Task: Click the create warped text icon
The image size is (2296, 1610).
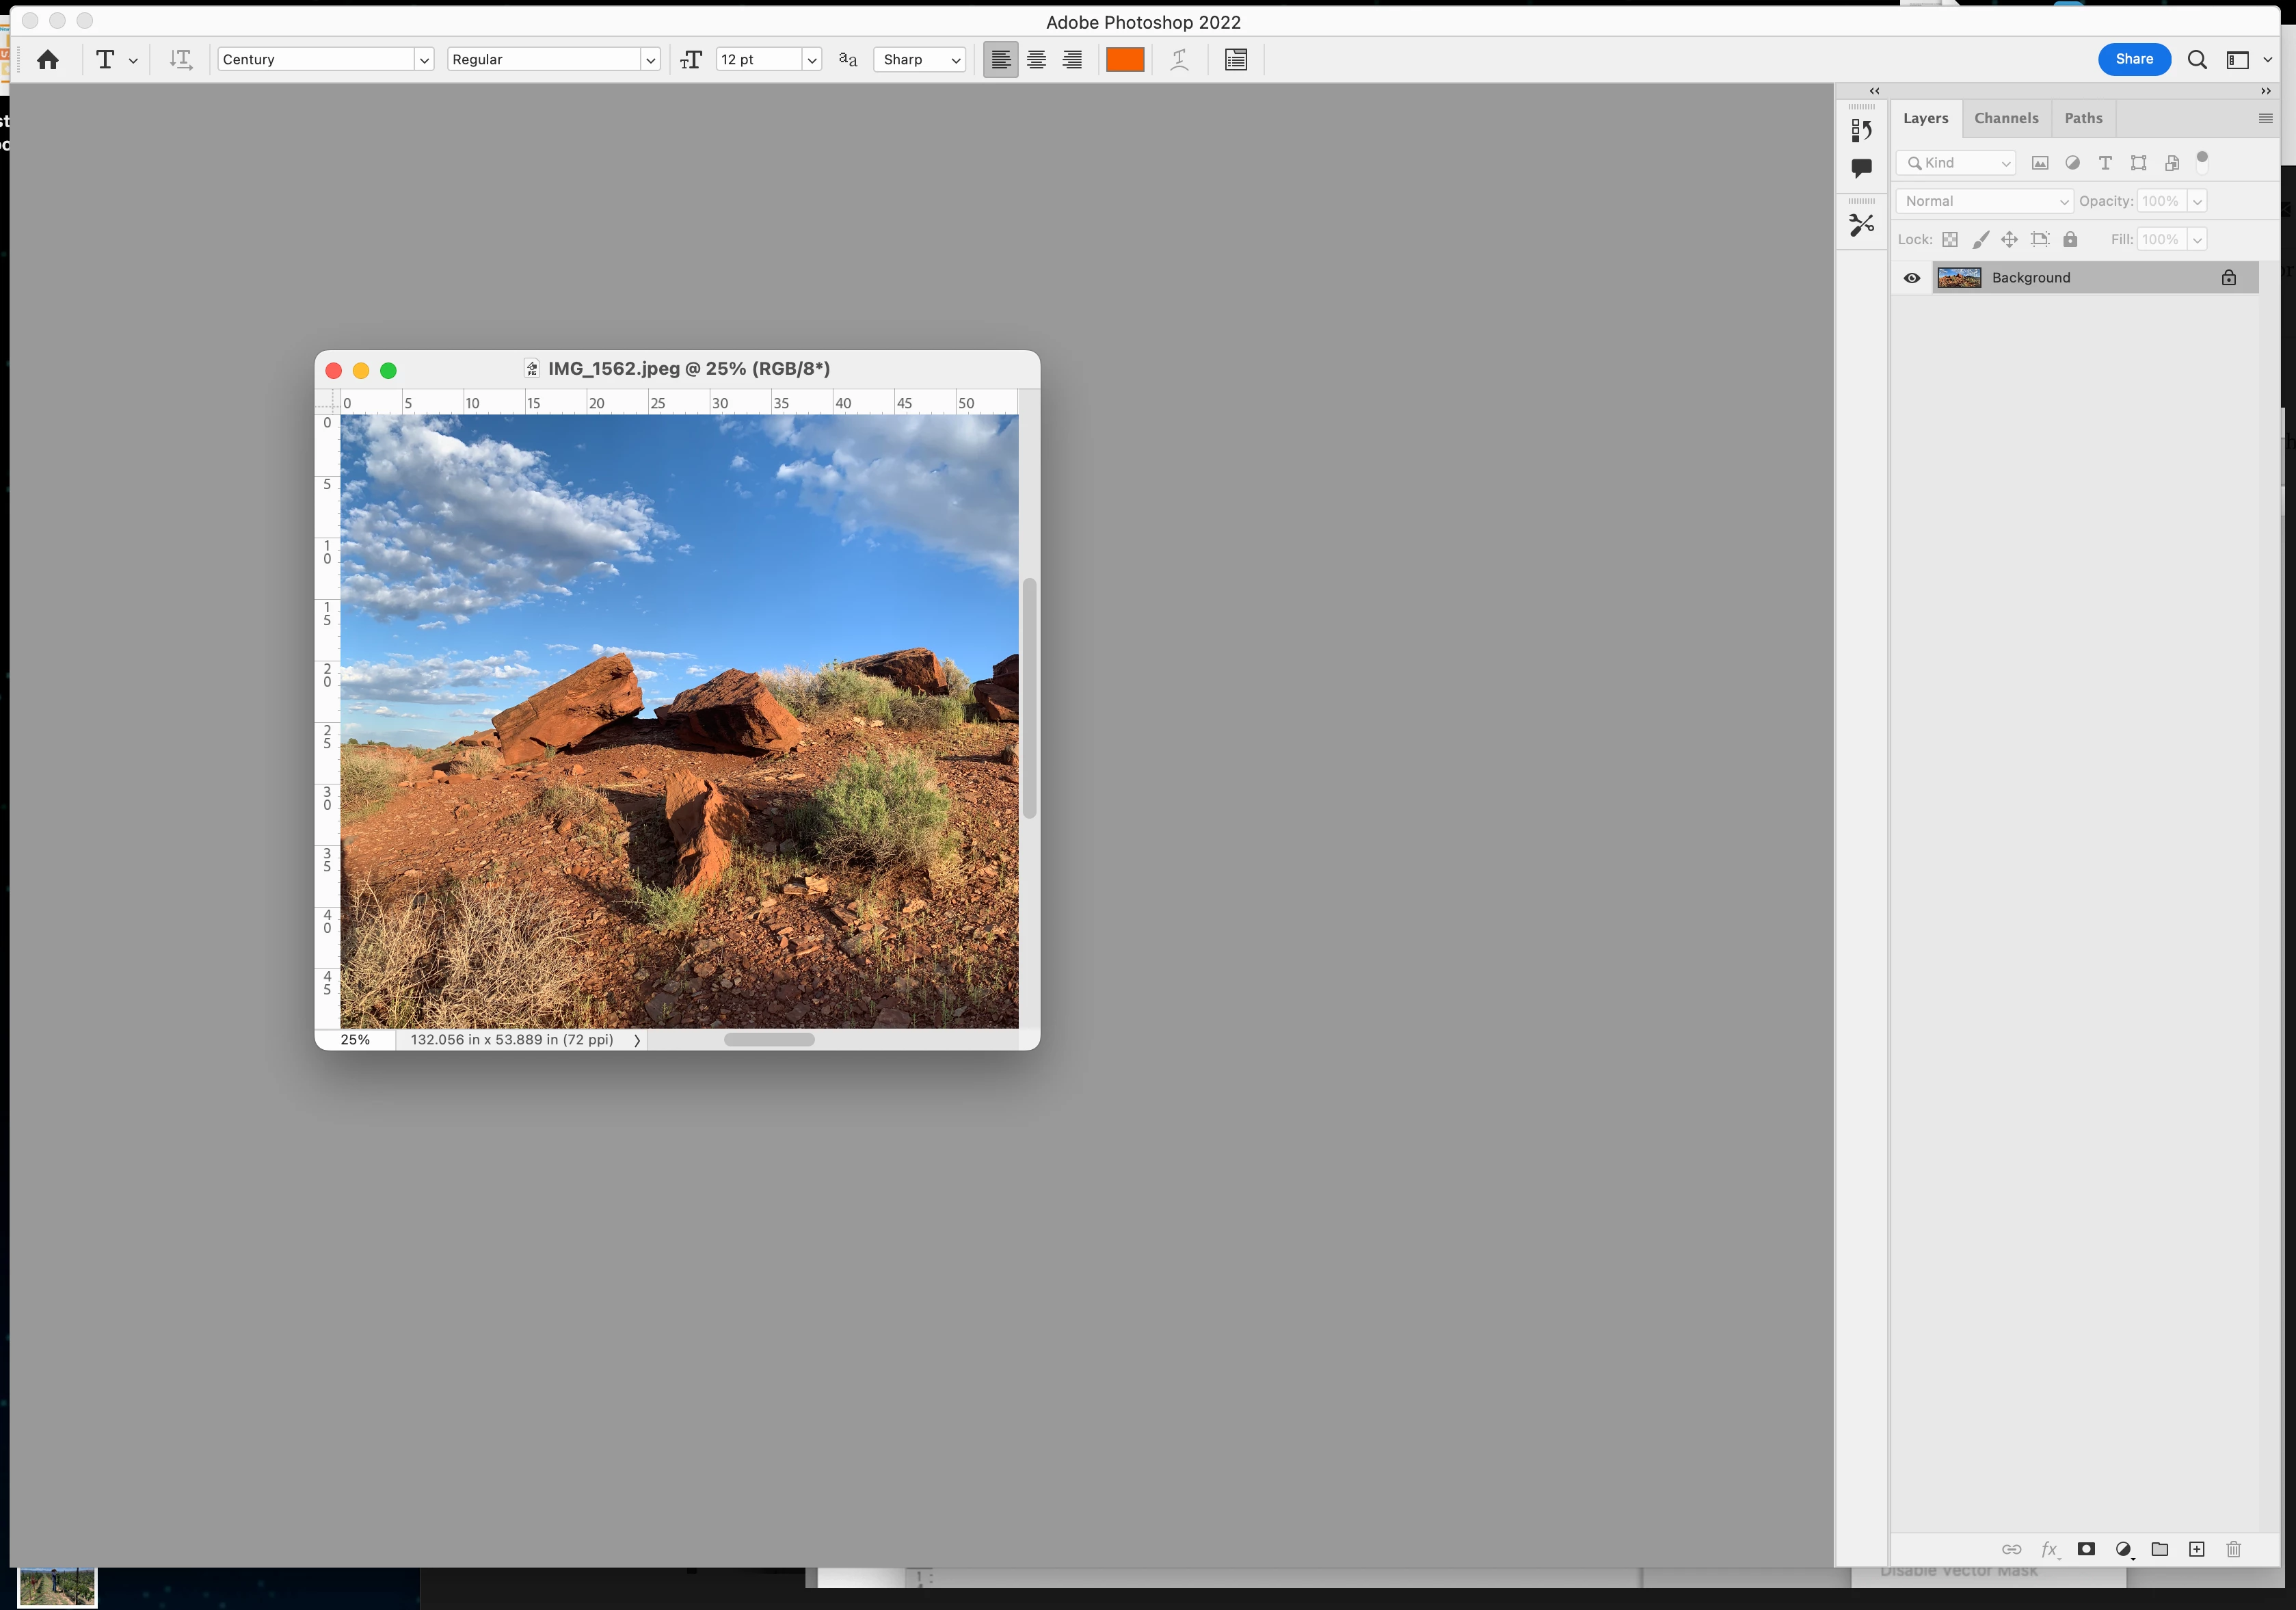Action: tap(1180, 60)
